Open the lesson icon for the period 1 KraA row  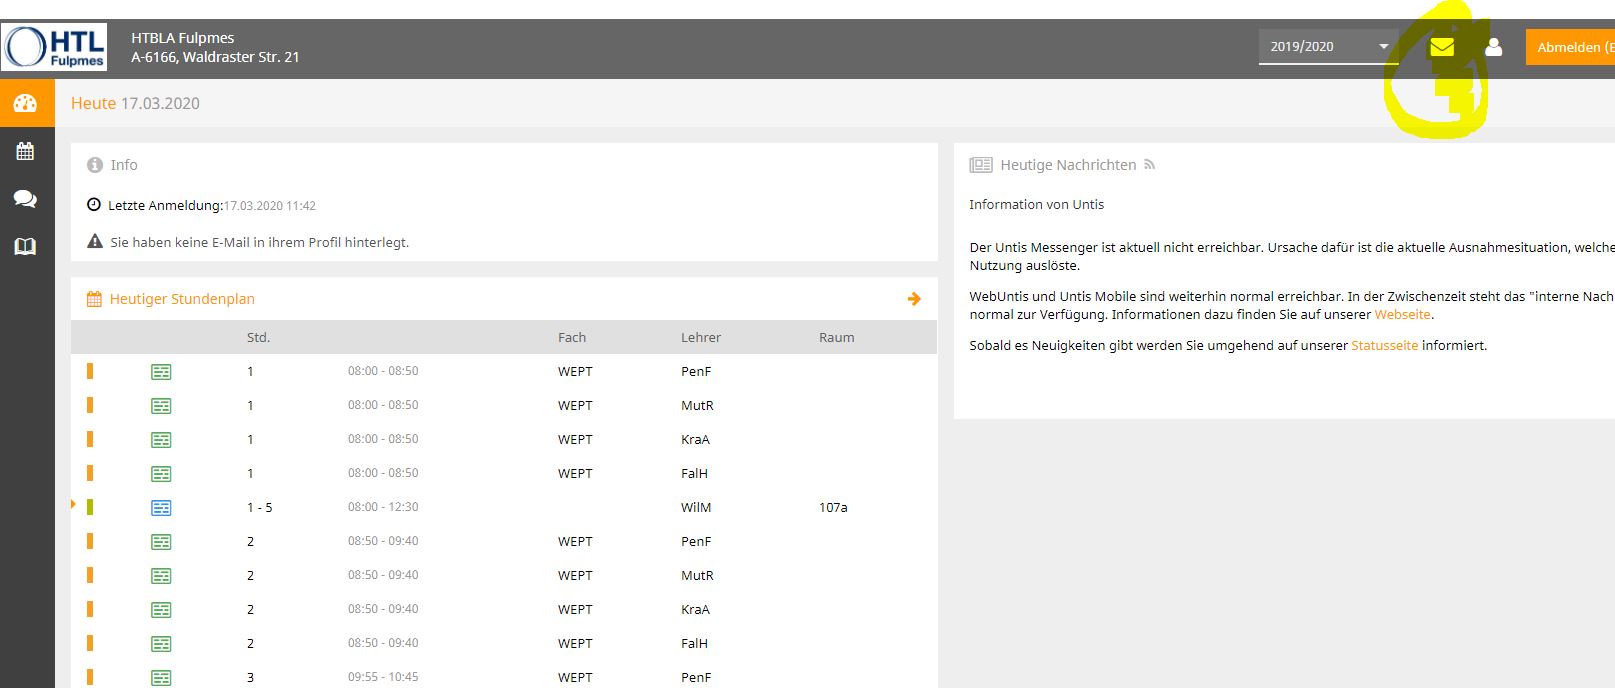[161, 440]
